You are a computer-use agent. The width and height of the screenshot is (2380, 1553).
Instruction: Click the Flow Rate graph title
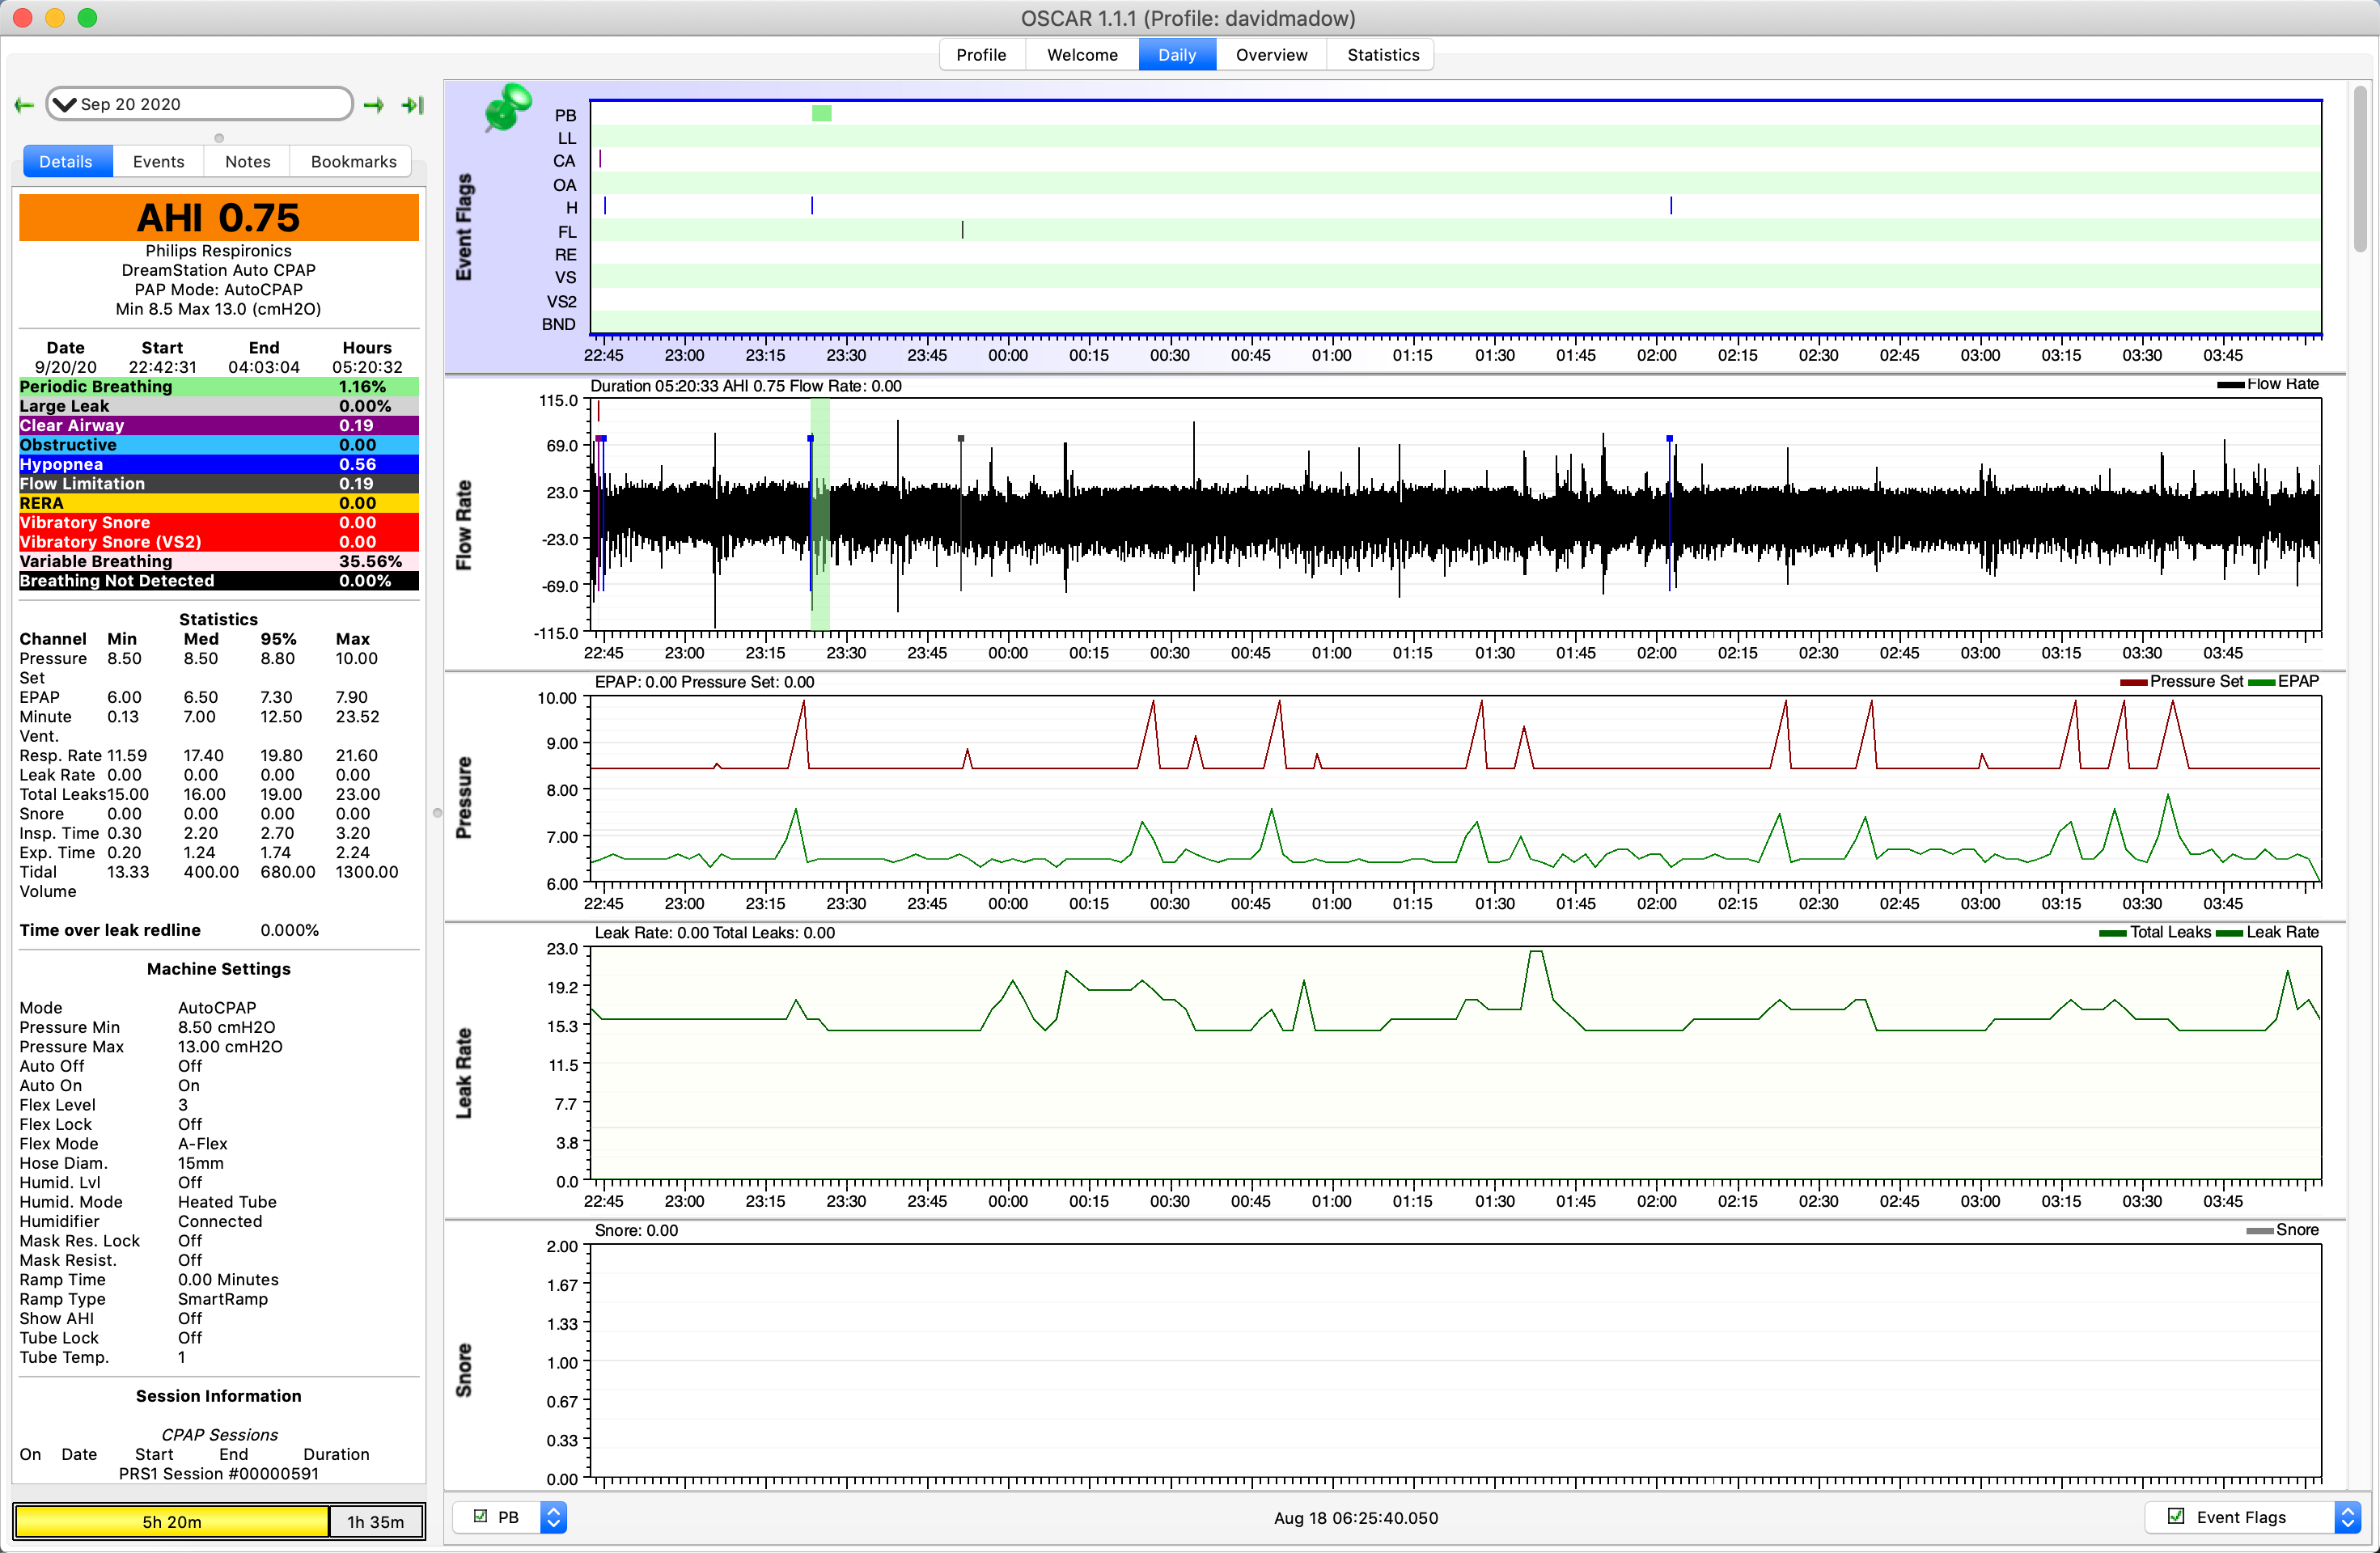464,525
